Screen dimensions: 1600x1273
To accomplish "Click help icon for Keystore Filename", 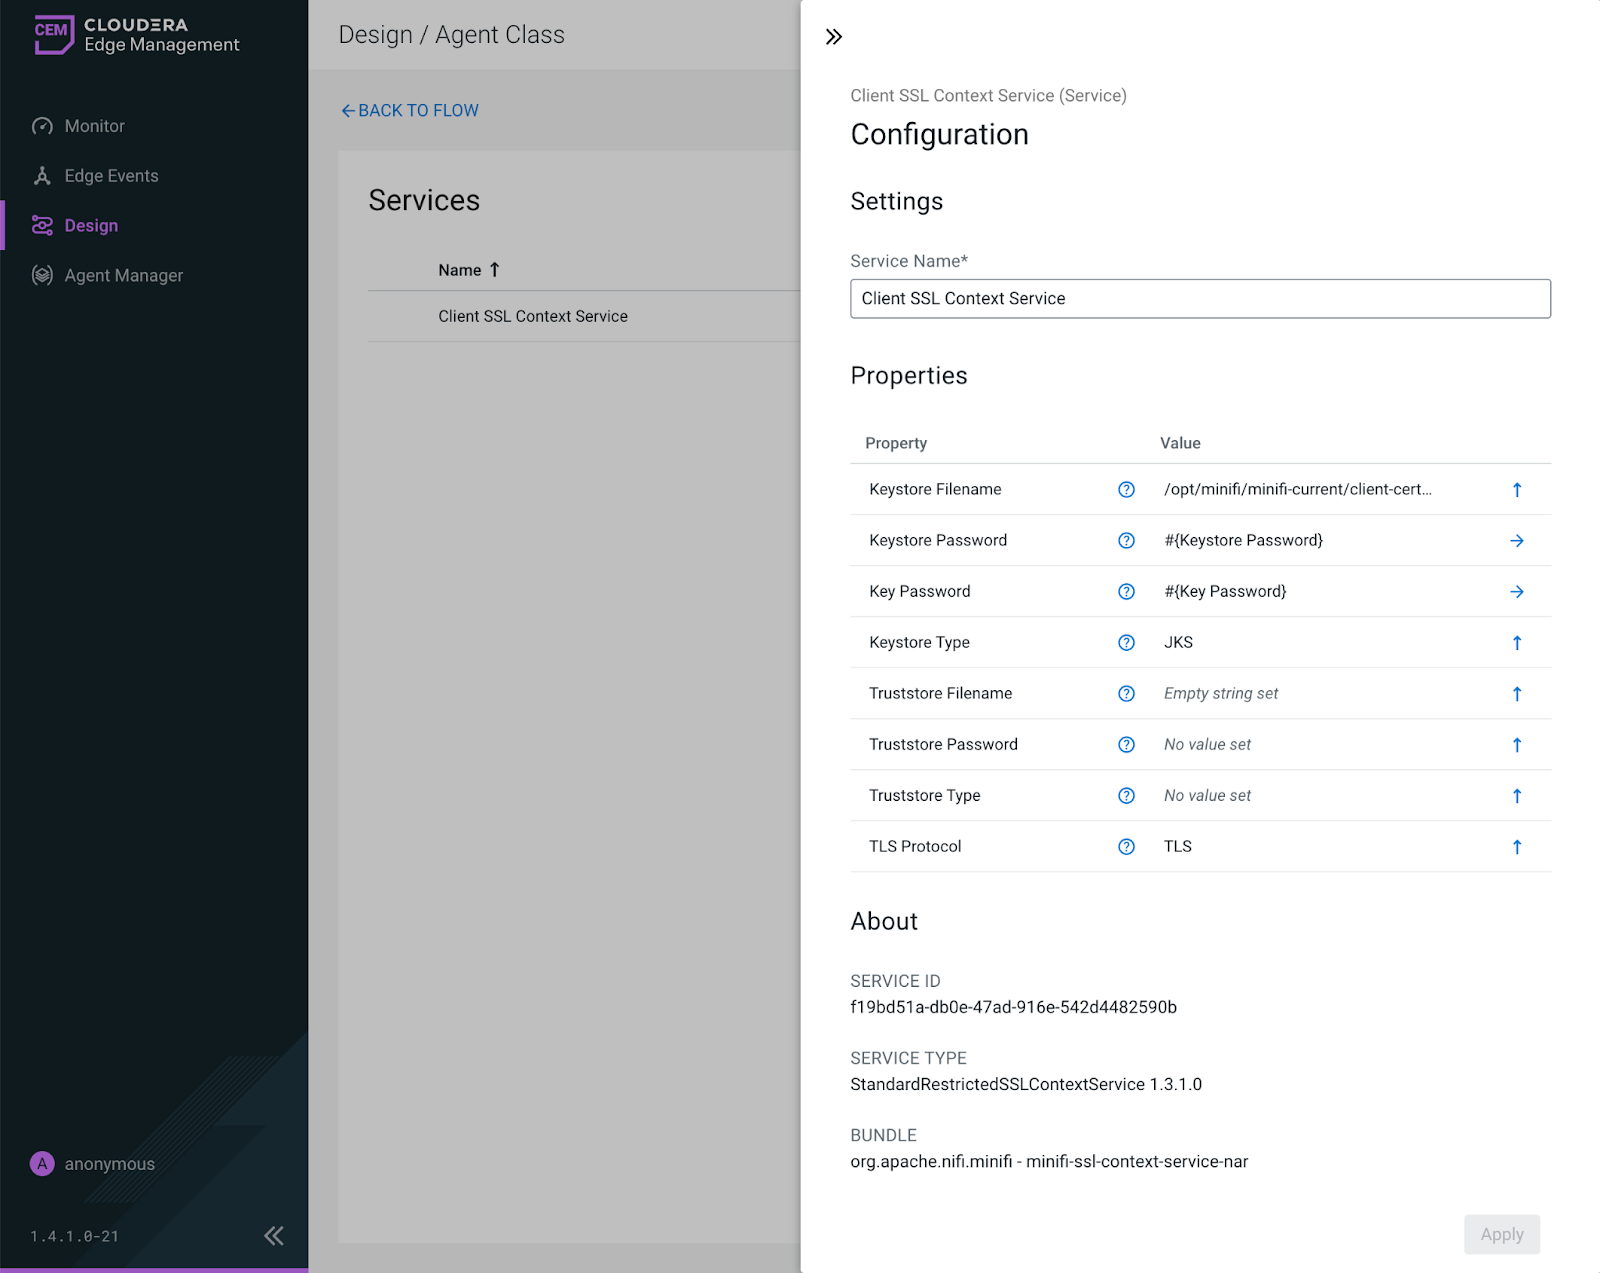I will tap(1126, 489).
